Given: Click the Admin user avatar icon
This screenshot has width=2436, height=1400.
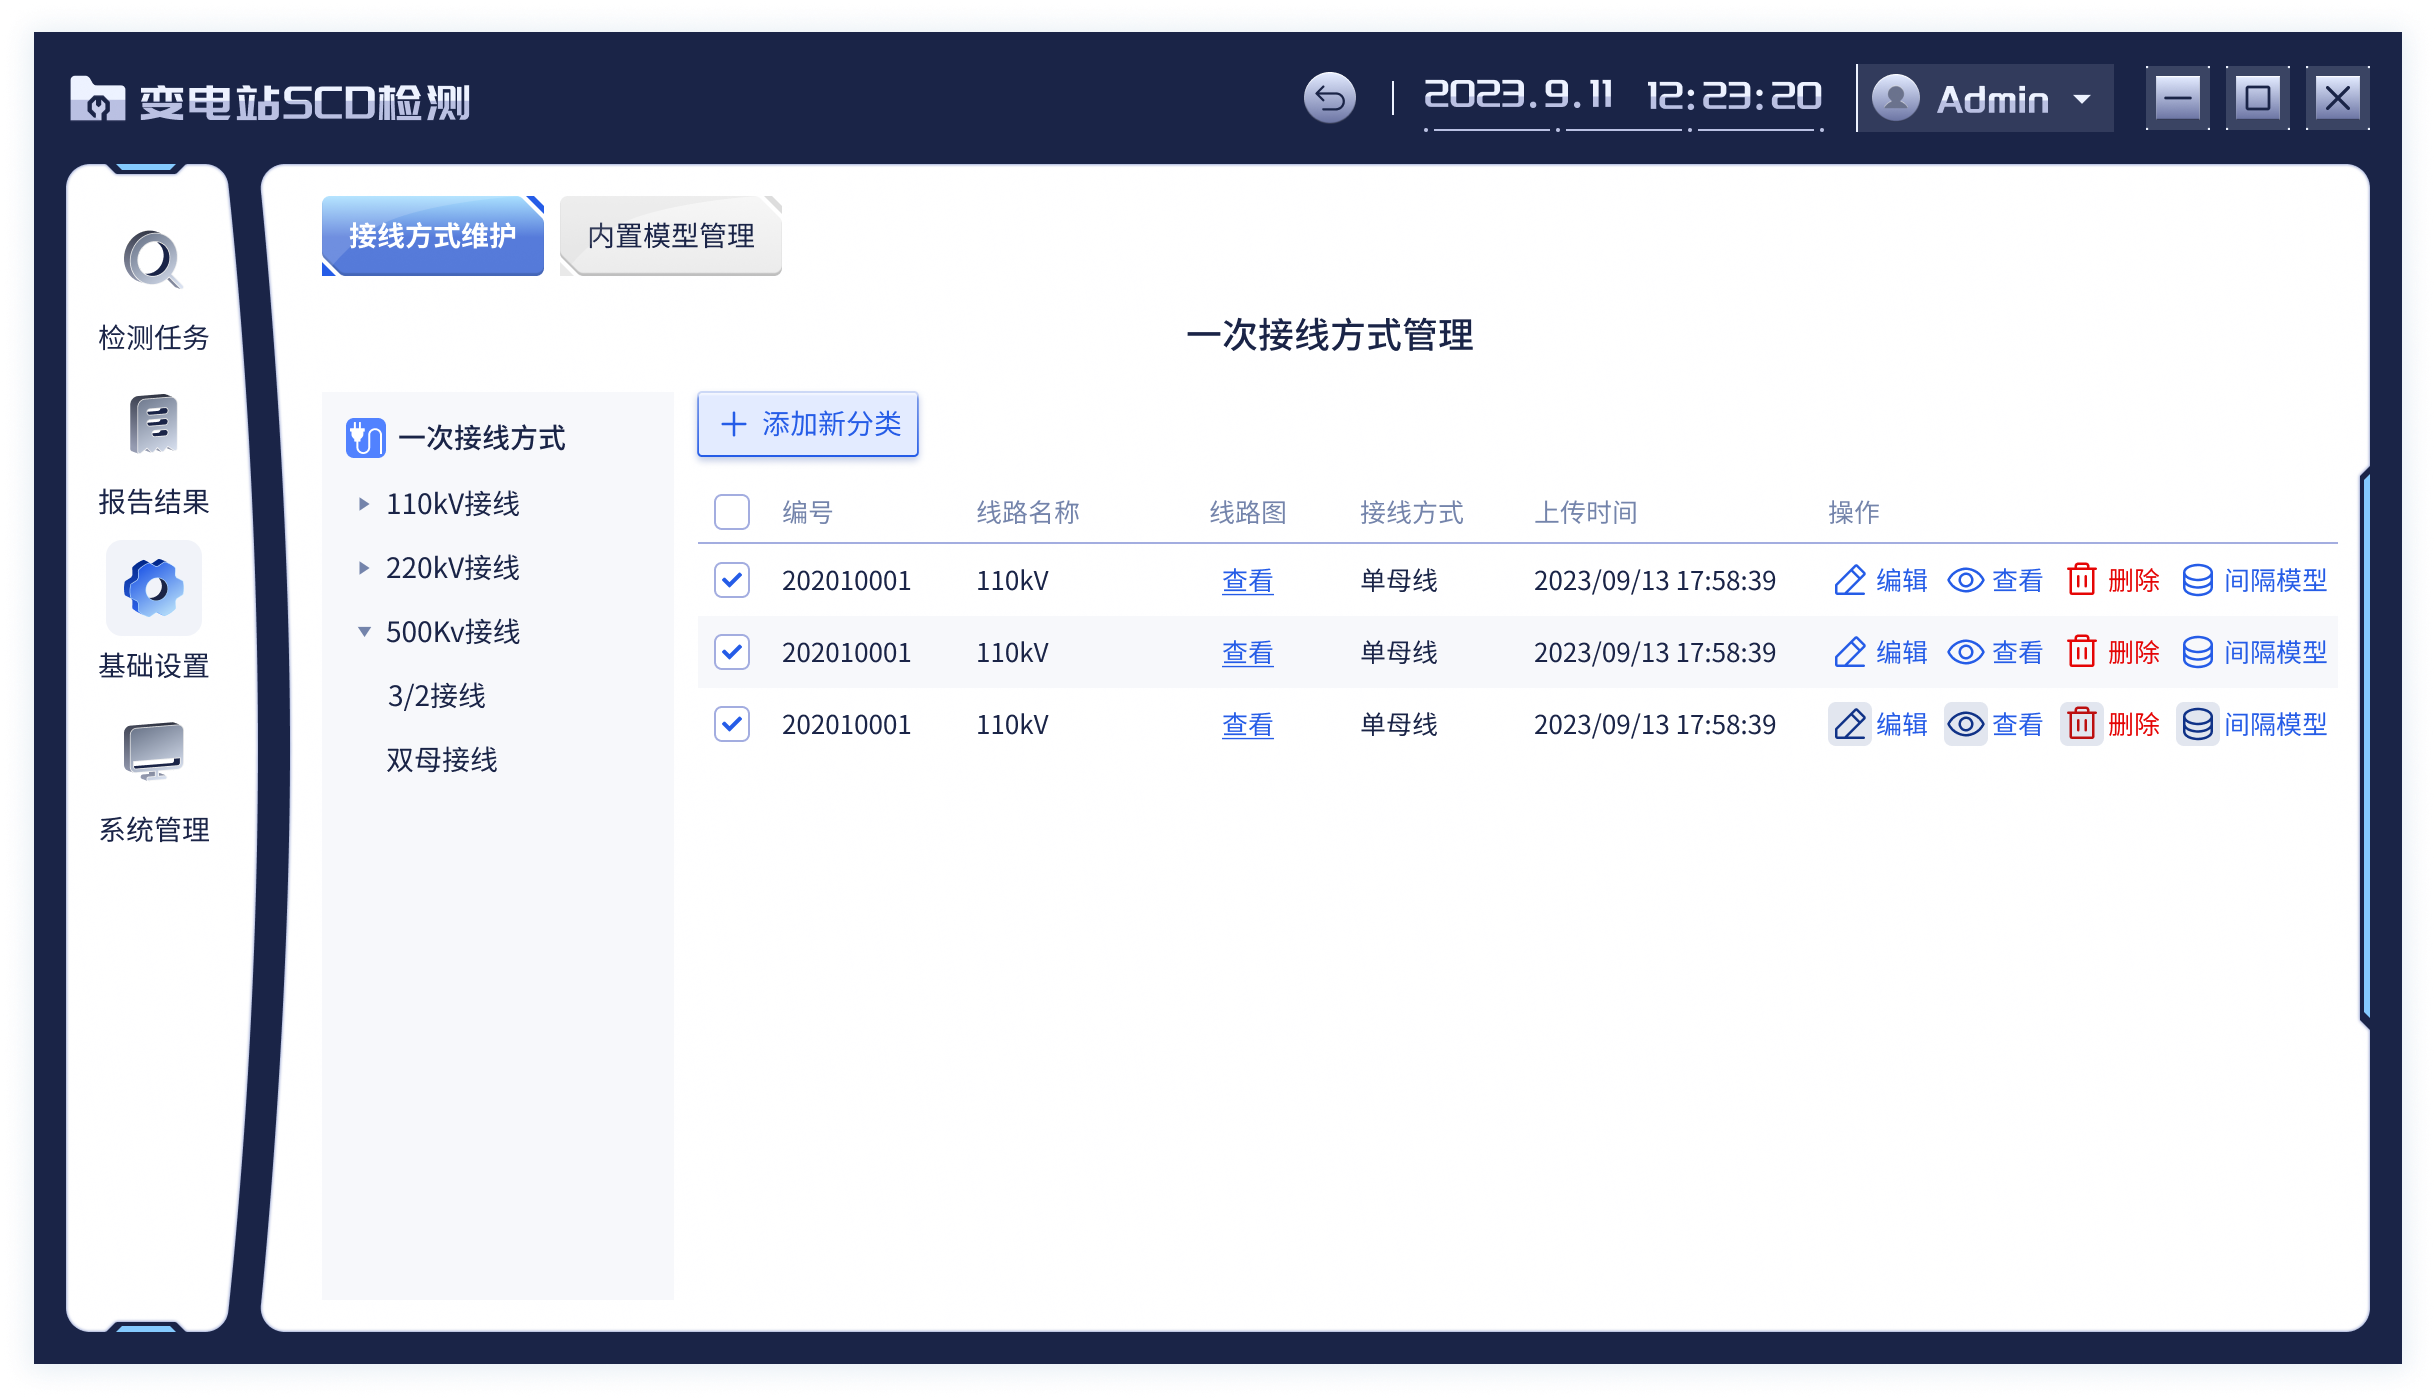Looking at the screenshot, I should [x=1895, y=98].
